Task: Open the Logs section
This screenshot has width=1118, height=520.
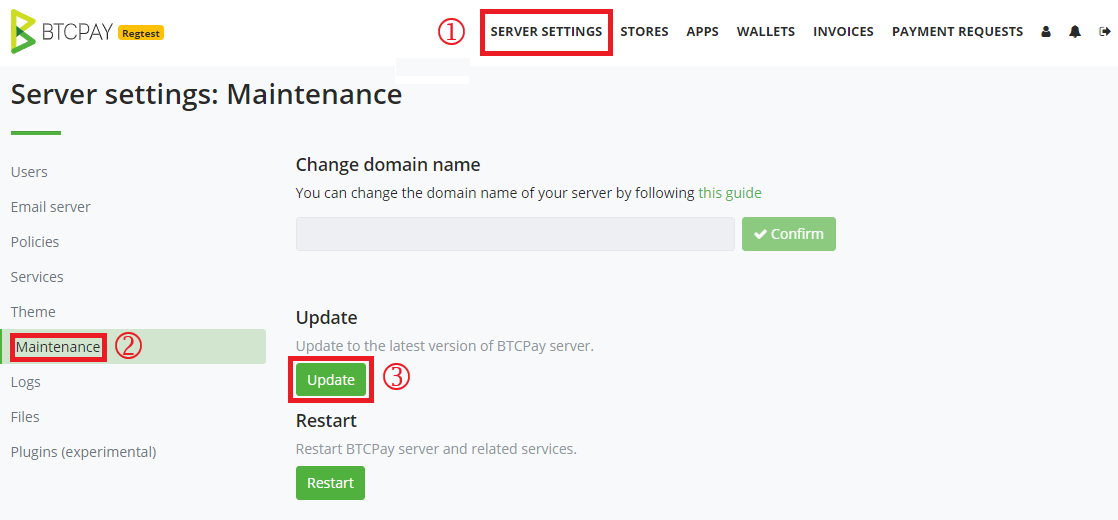Action: coord(26,382)
